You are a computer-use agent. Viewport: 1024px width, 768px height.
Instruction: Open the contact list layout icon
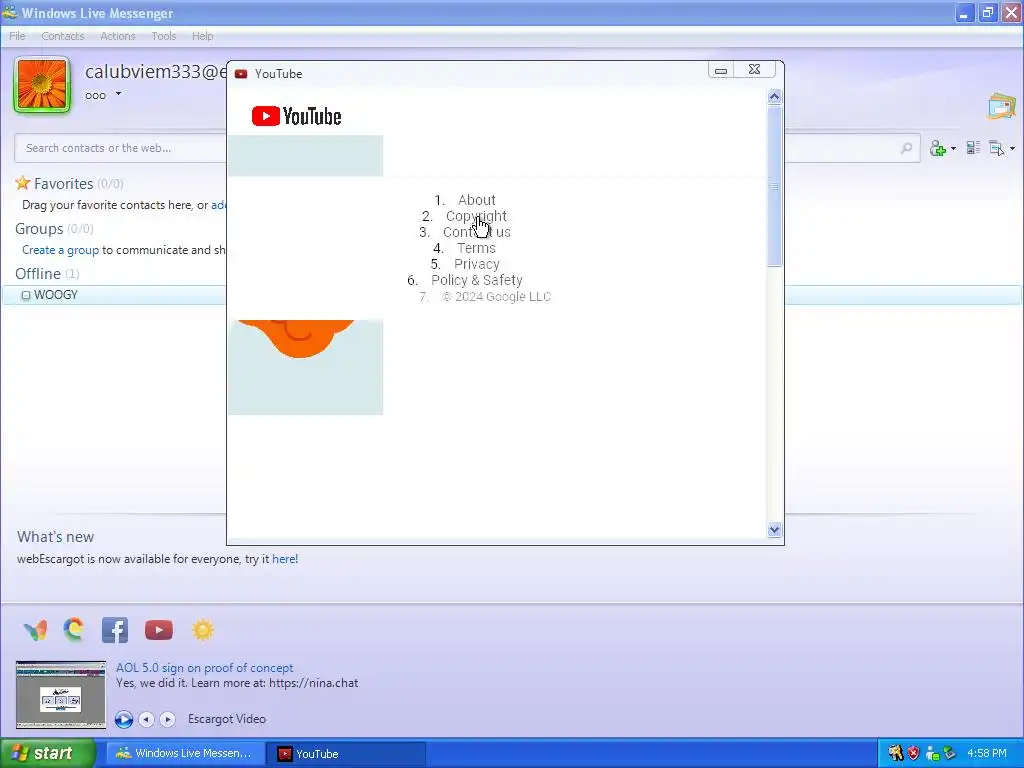(x=973, y=148)
